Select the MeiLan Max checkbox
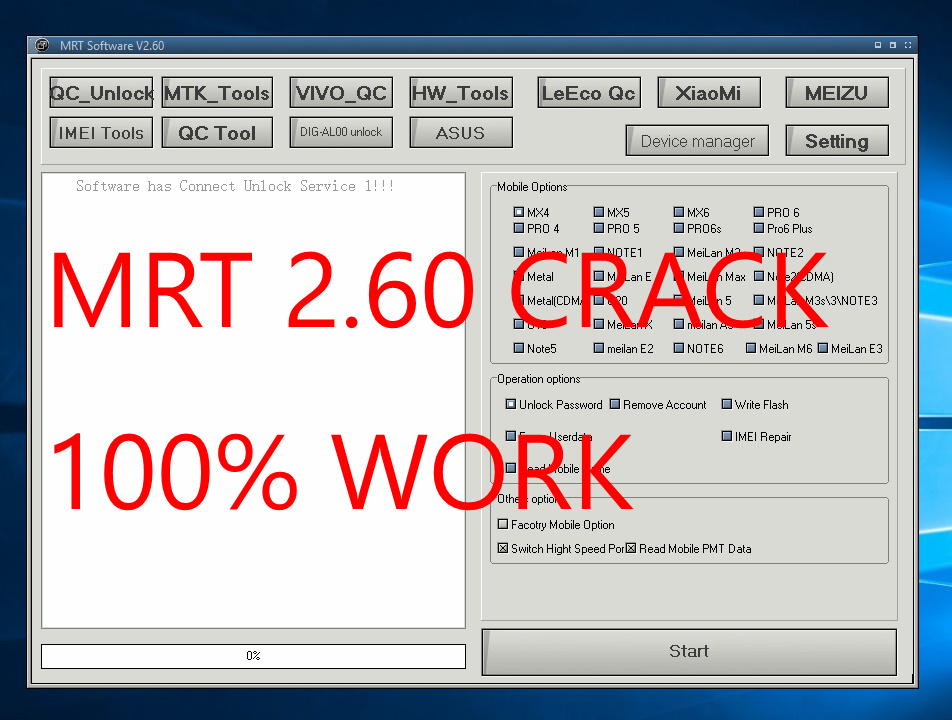Screen dimensions: 952x720 point(679,276)
